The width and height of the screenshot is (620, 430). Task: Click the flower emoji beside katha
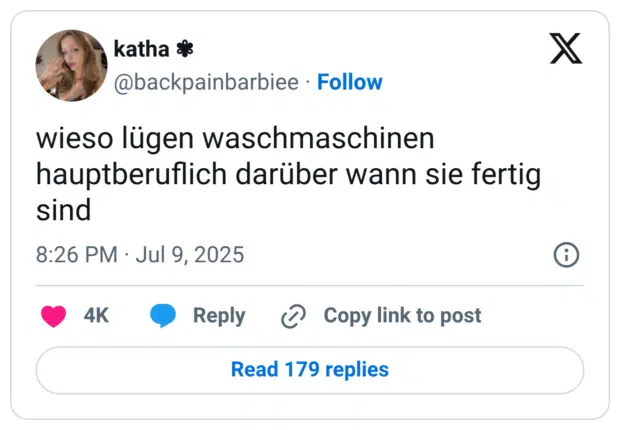[185, 48]
